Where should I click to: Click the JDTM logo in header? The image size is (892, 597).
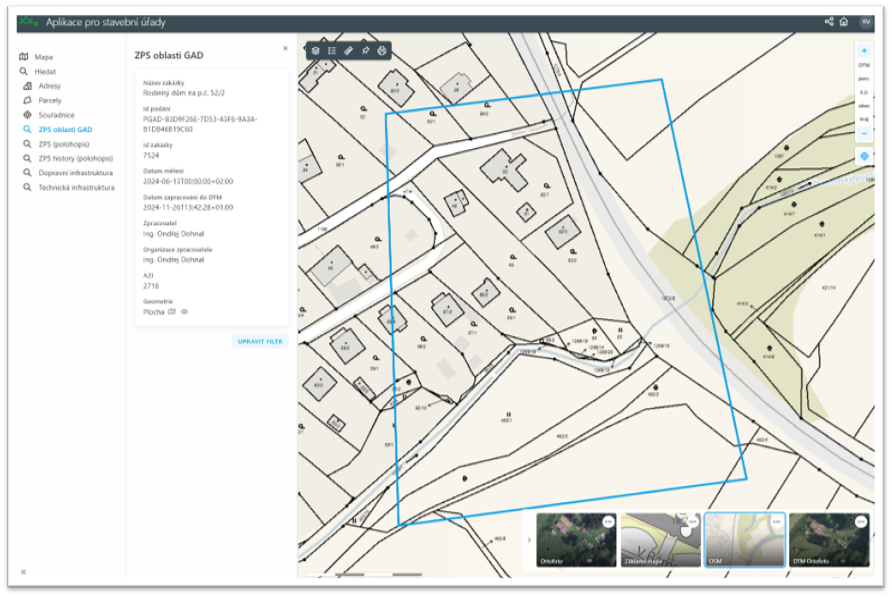click(x=28, y=22)
